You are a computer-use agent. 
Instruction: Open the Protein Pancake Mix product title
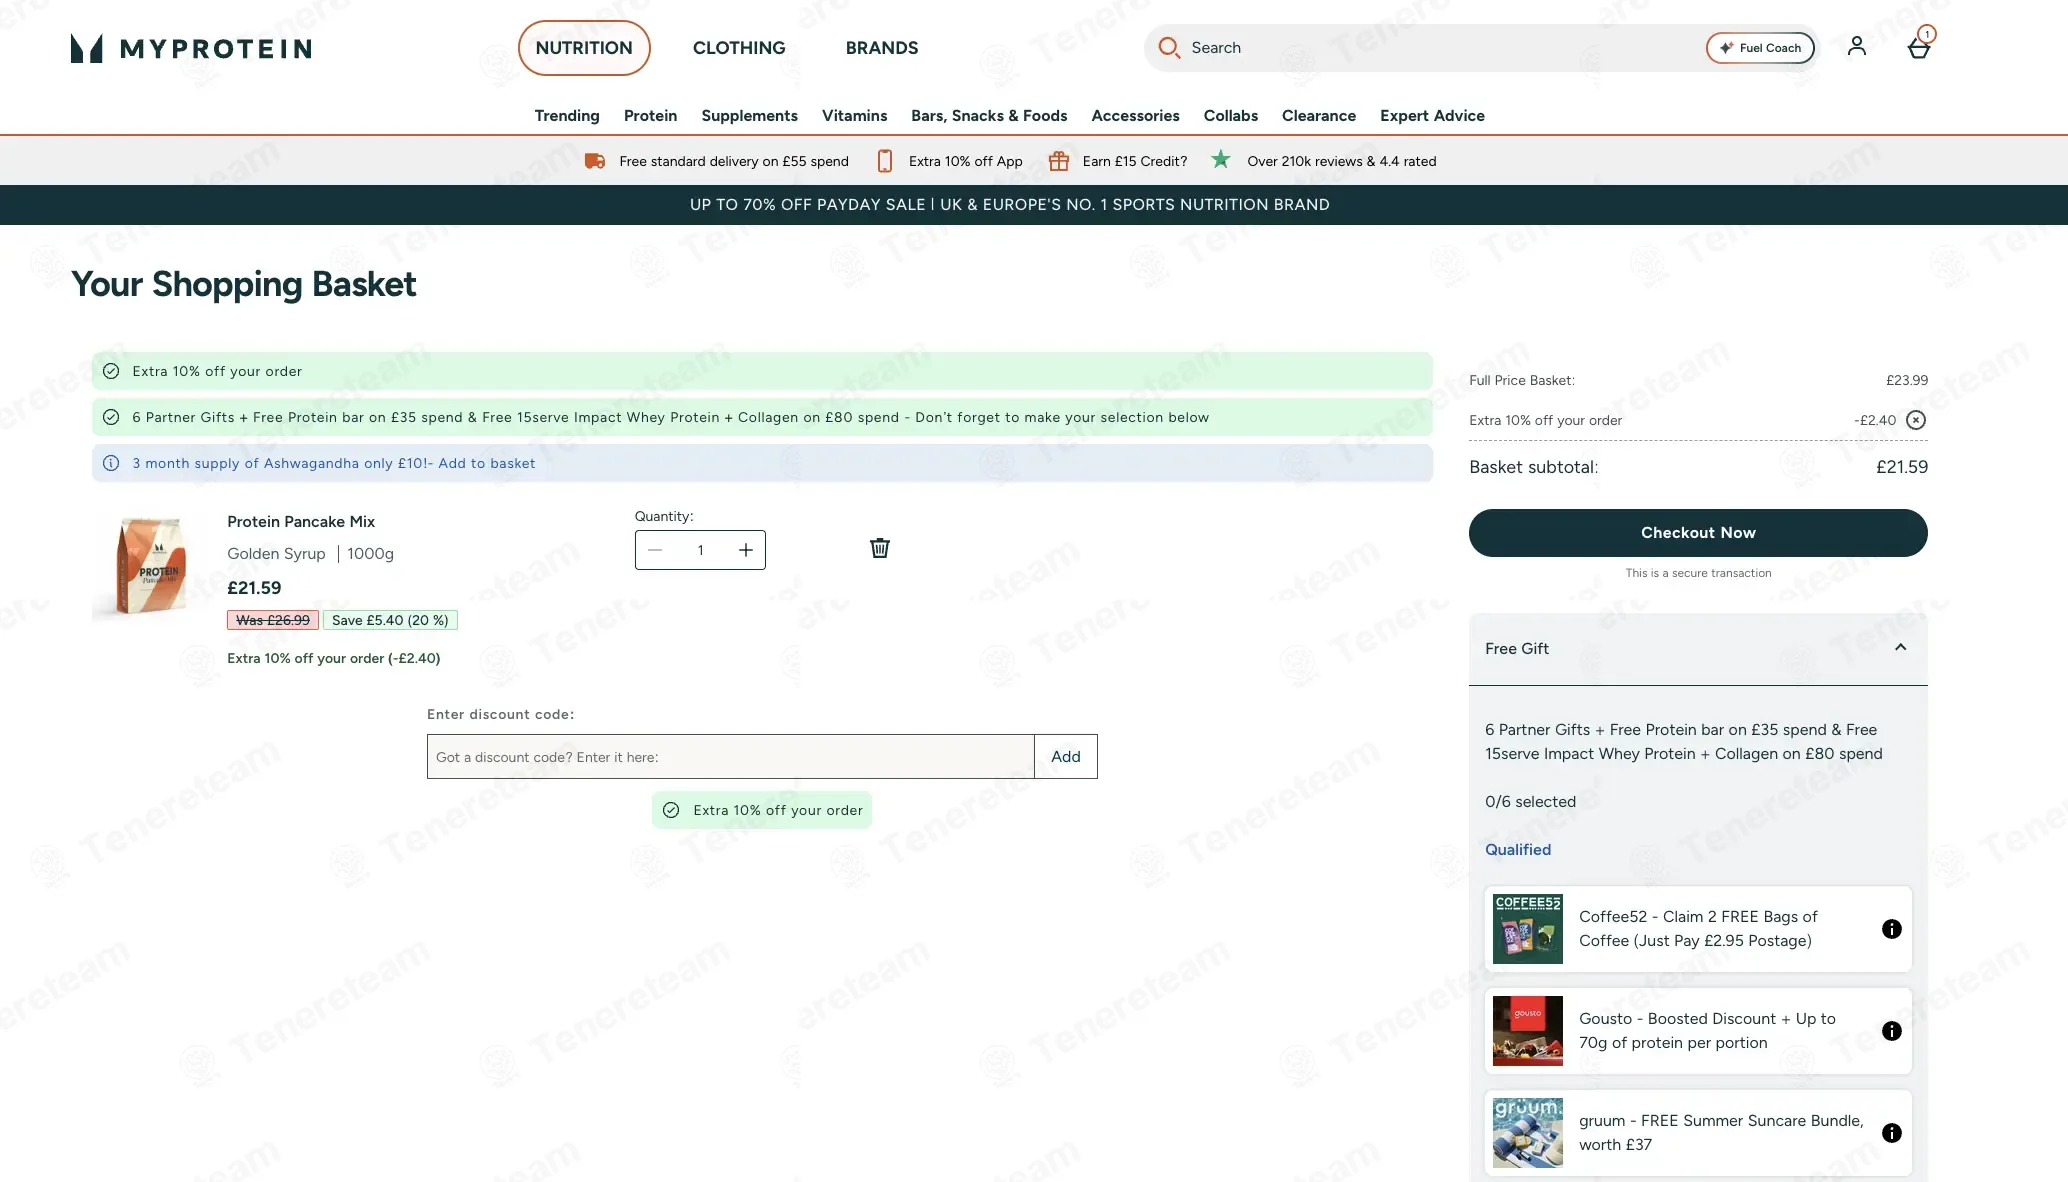coord(301,522)
